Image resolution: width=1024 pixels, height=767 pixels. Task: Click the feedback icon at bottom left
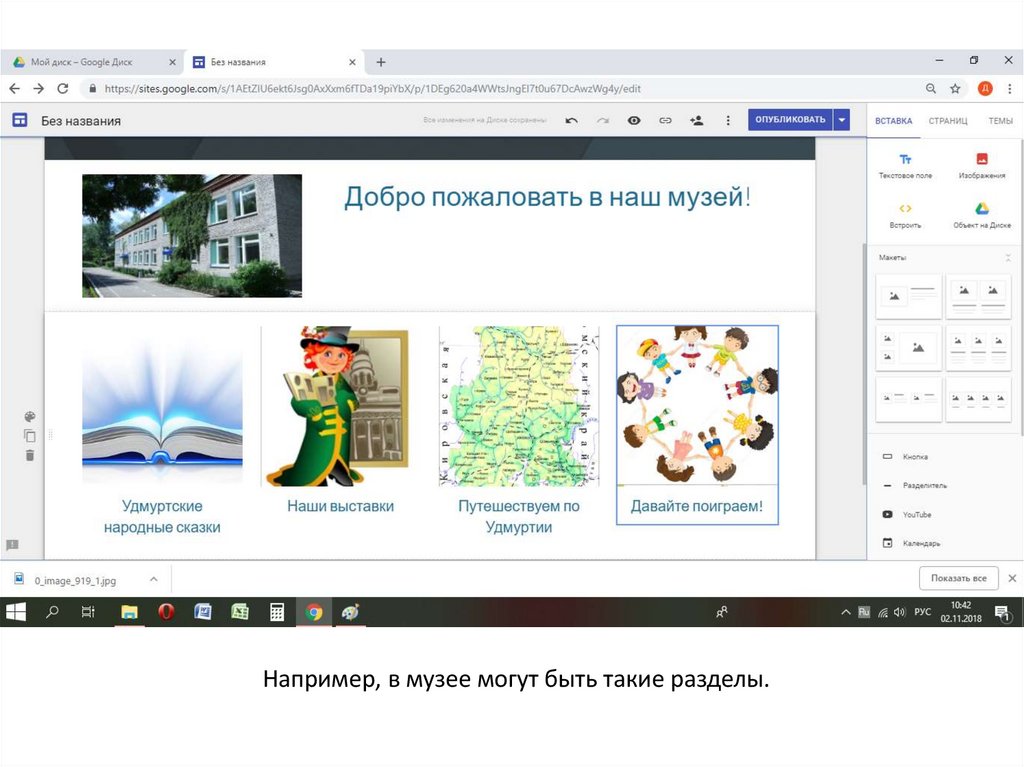pyautogui.click(x=12, y=545)
